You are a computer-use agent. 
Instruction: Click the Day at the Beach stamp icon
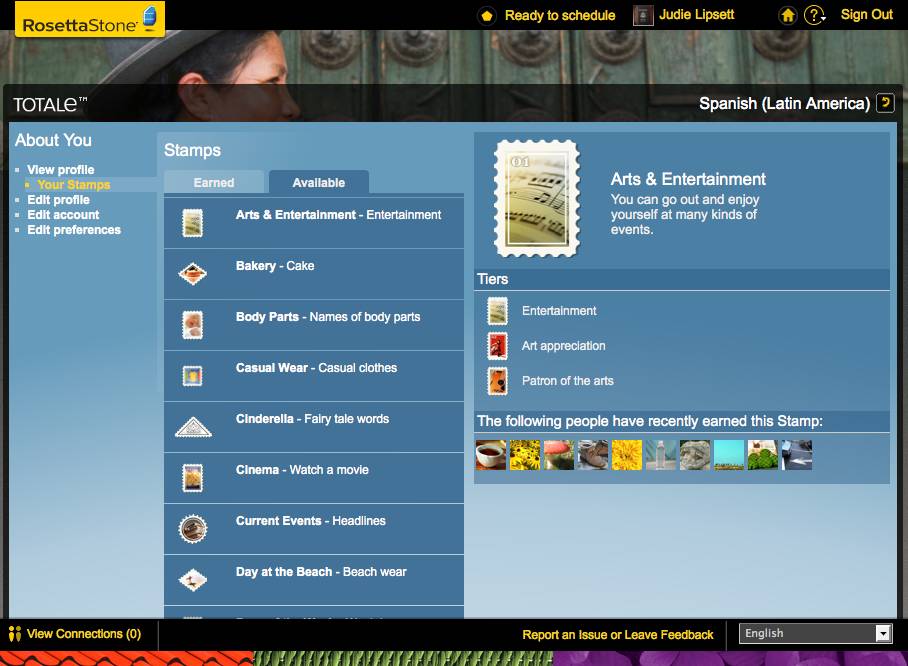(x=193, y=580)
